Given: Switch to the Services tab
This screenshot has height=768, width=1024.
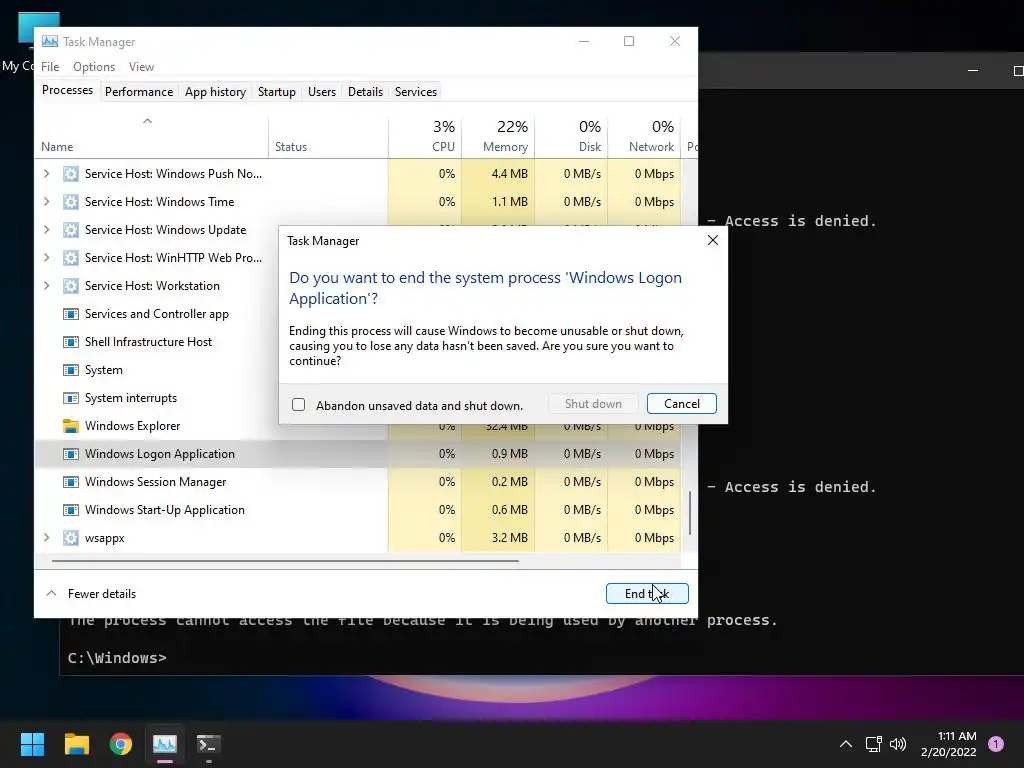Looking at the screenshot, I should [415, 92].
